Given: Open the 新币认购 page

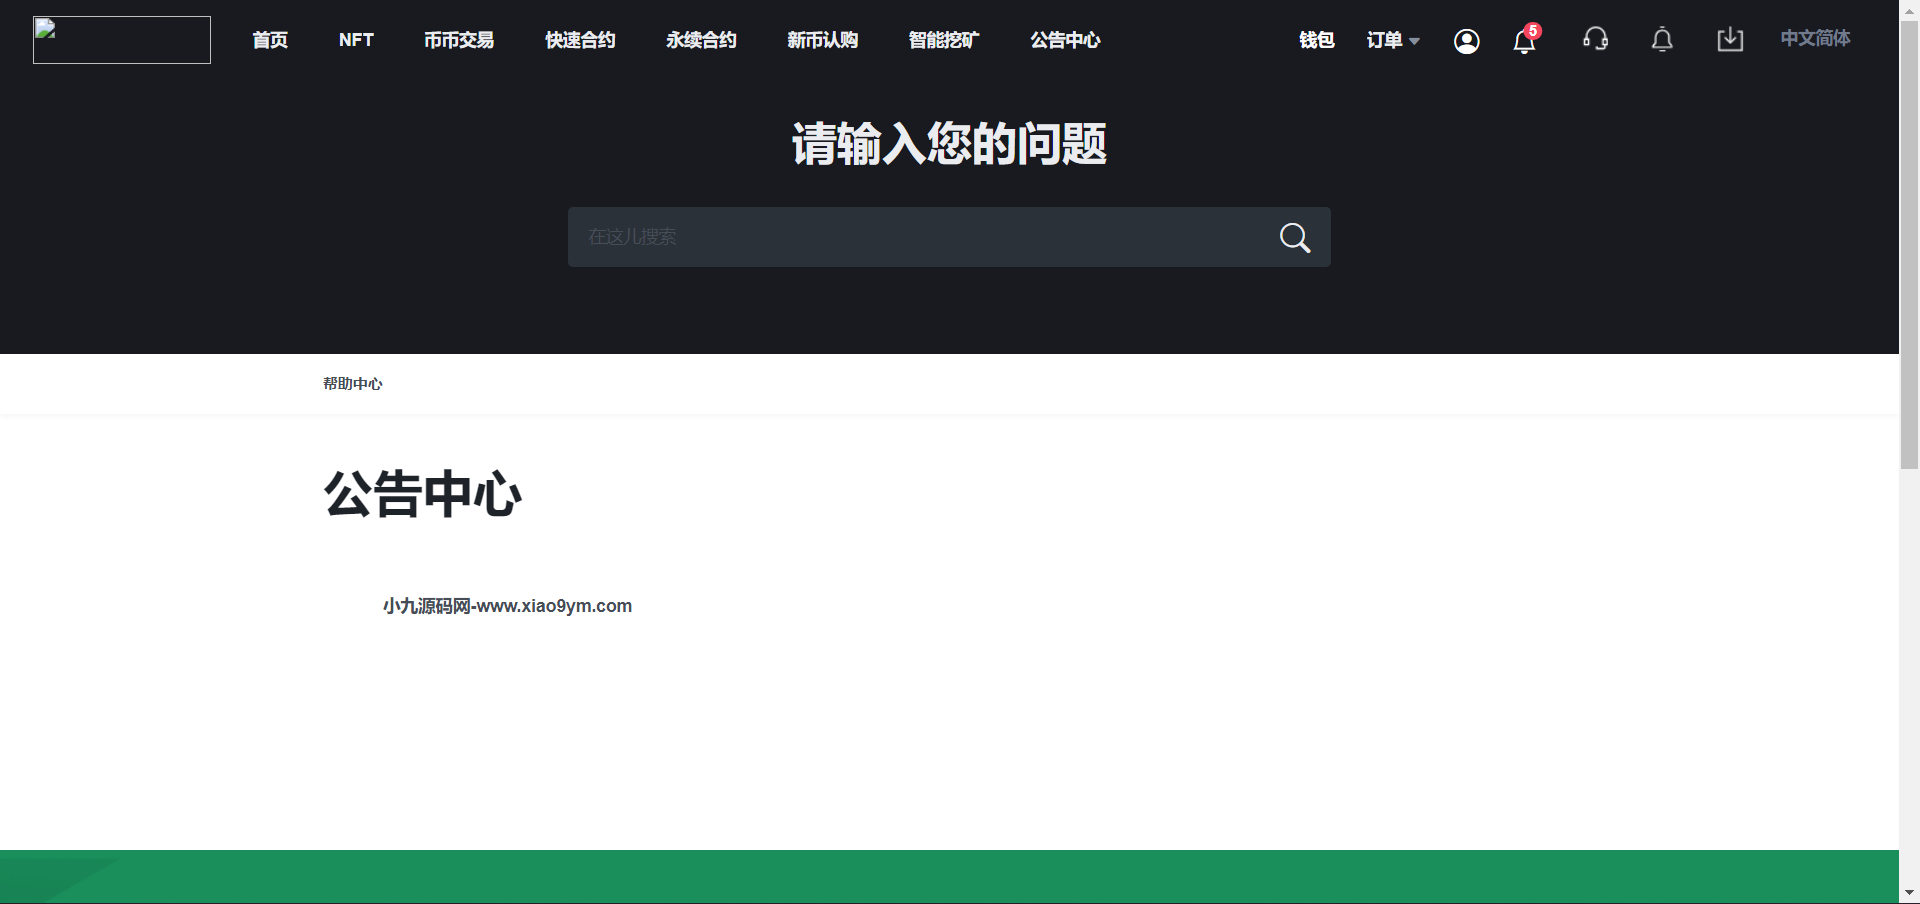Looking at the screenshot, I should tap(822, 40).
